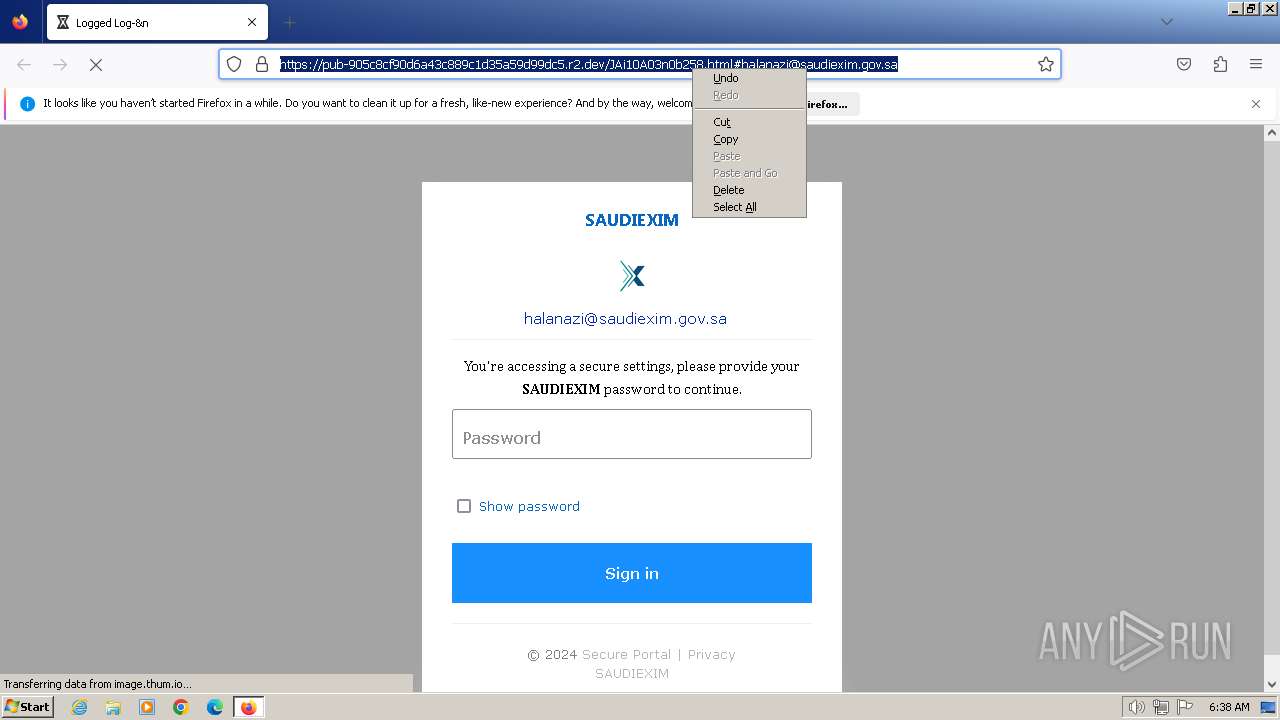Screen dimensions: 1280x720
Task: Click the SAUDIEXIM X logo image
Action: click(x=632, y=276)
